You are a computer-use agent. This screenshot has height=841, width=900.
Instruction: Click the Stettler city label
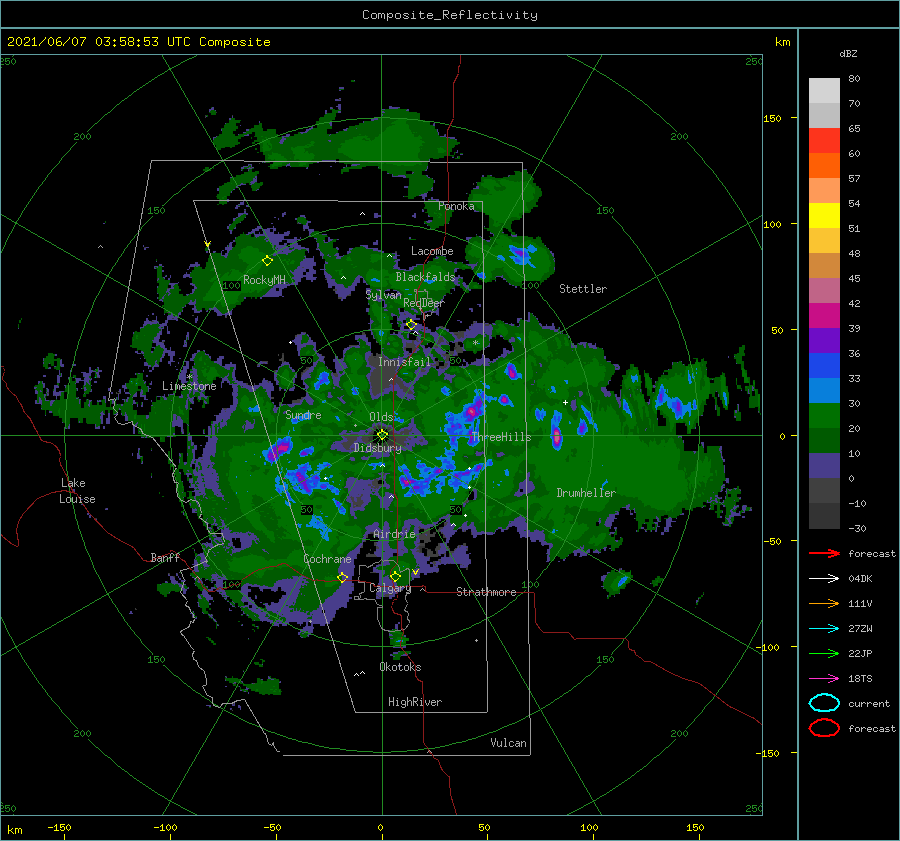[x=583, y=289]
